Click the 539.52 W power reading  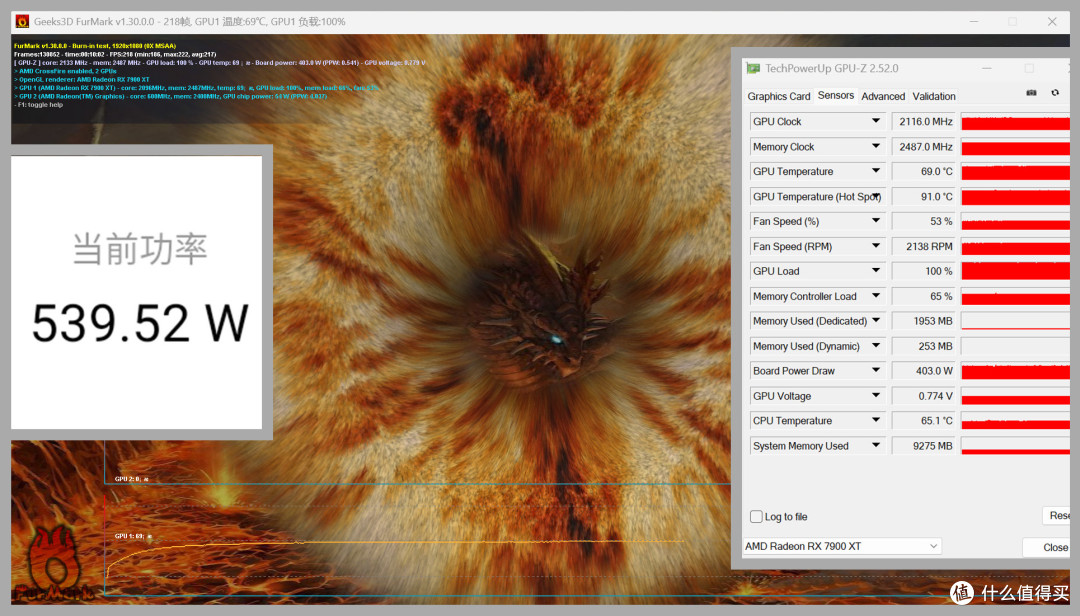tap(140, 323)
